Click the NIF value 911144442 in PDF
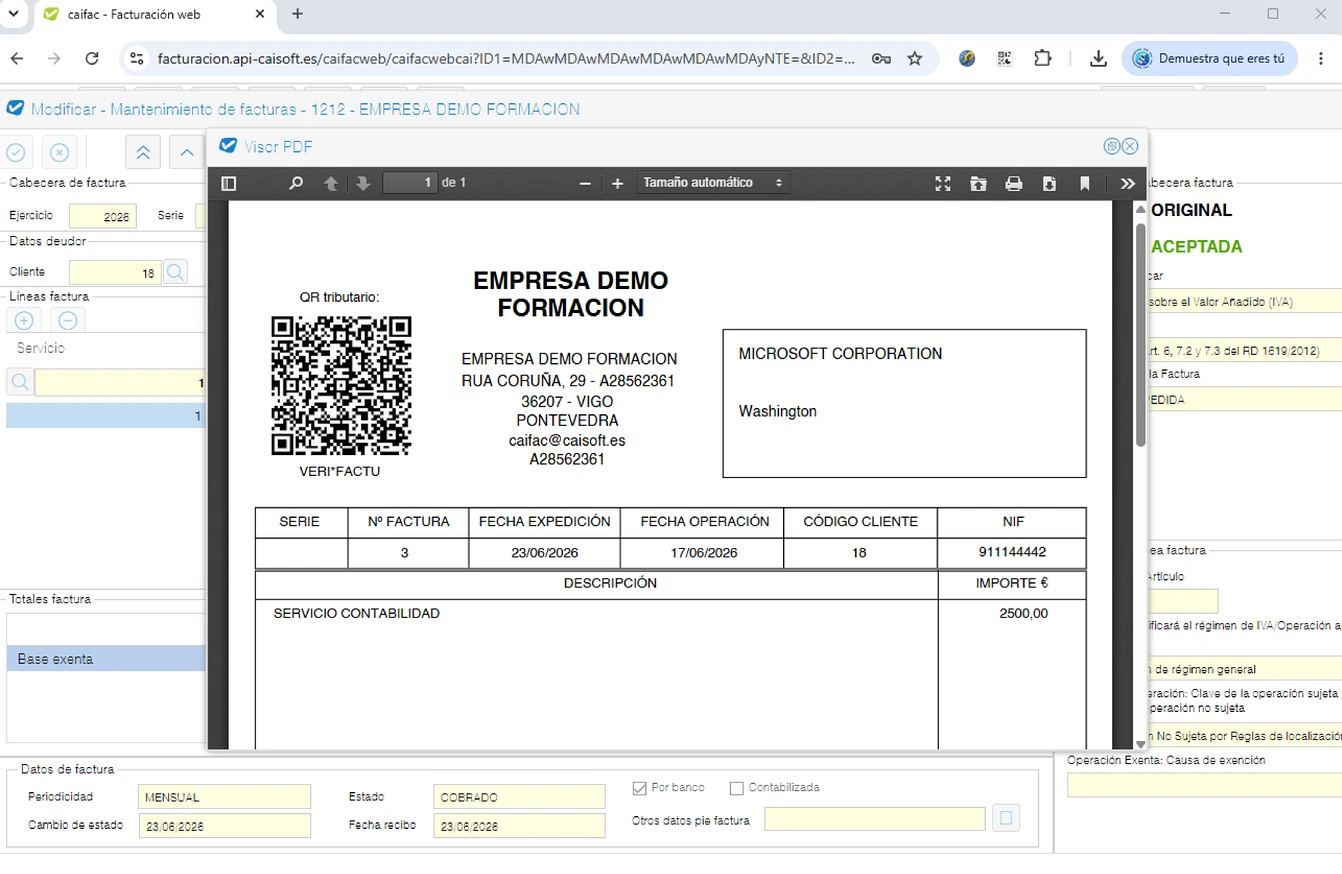 [x=1012, y=552]
